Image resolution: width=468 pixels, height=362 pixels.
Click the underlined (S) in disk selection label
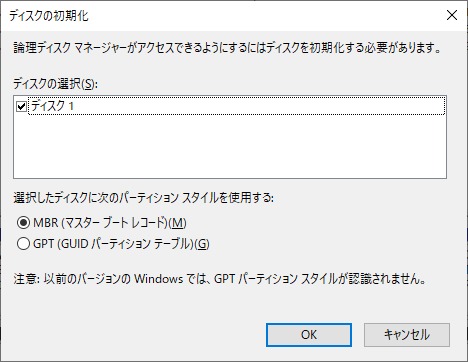pos(88,84)
